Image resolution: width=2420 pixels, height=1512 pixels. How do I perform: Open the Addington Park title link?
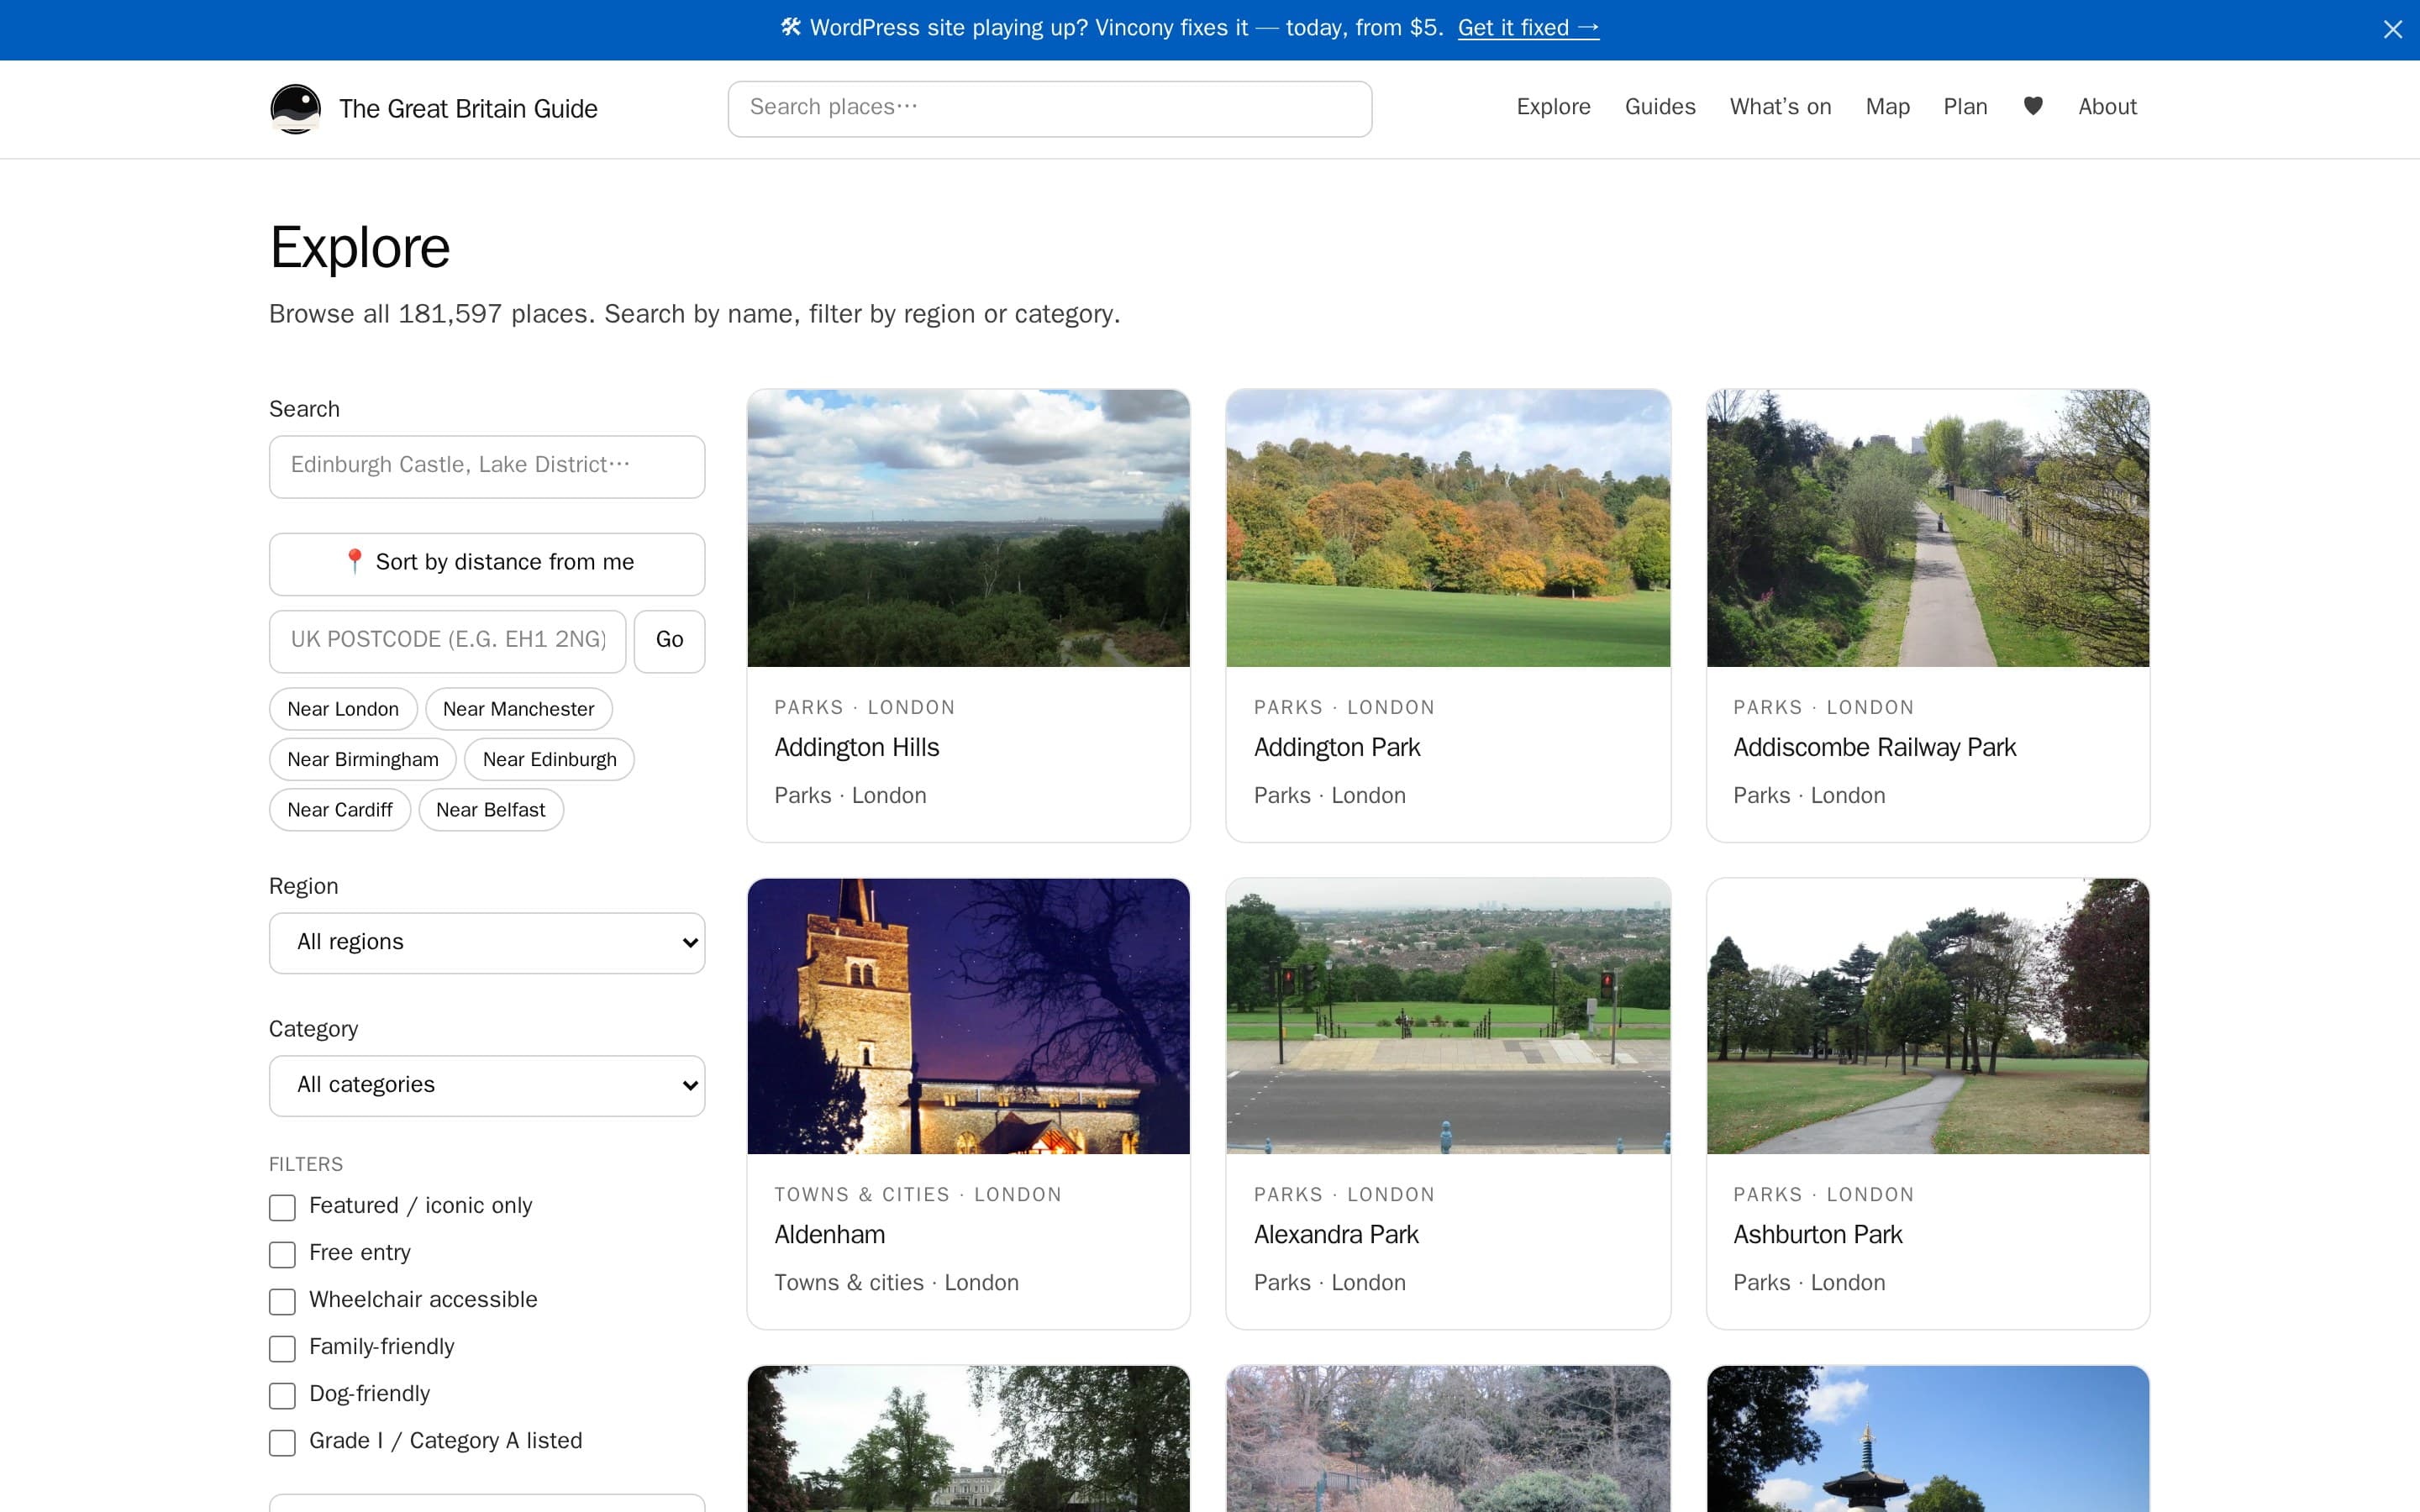[1337, 748]
